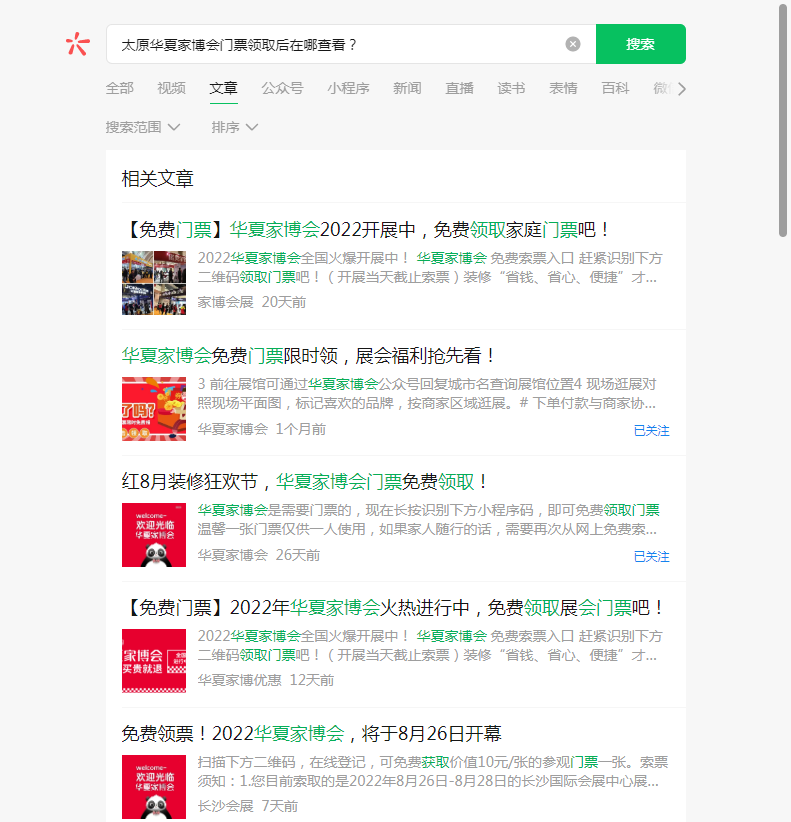Open article 【免费门票】华夏家博会2022开展中

366,230
